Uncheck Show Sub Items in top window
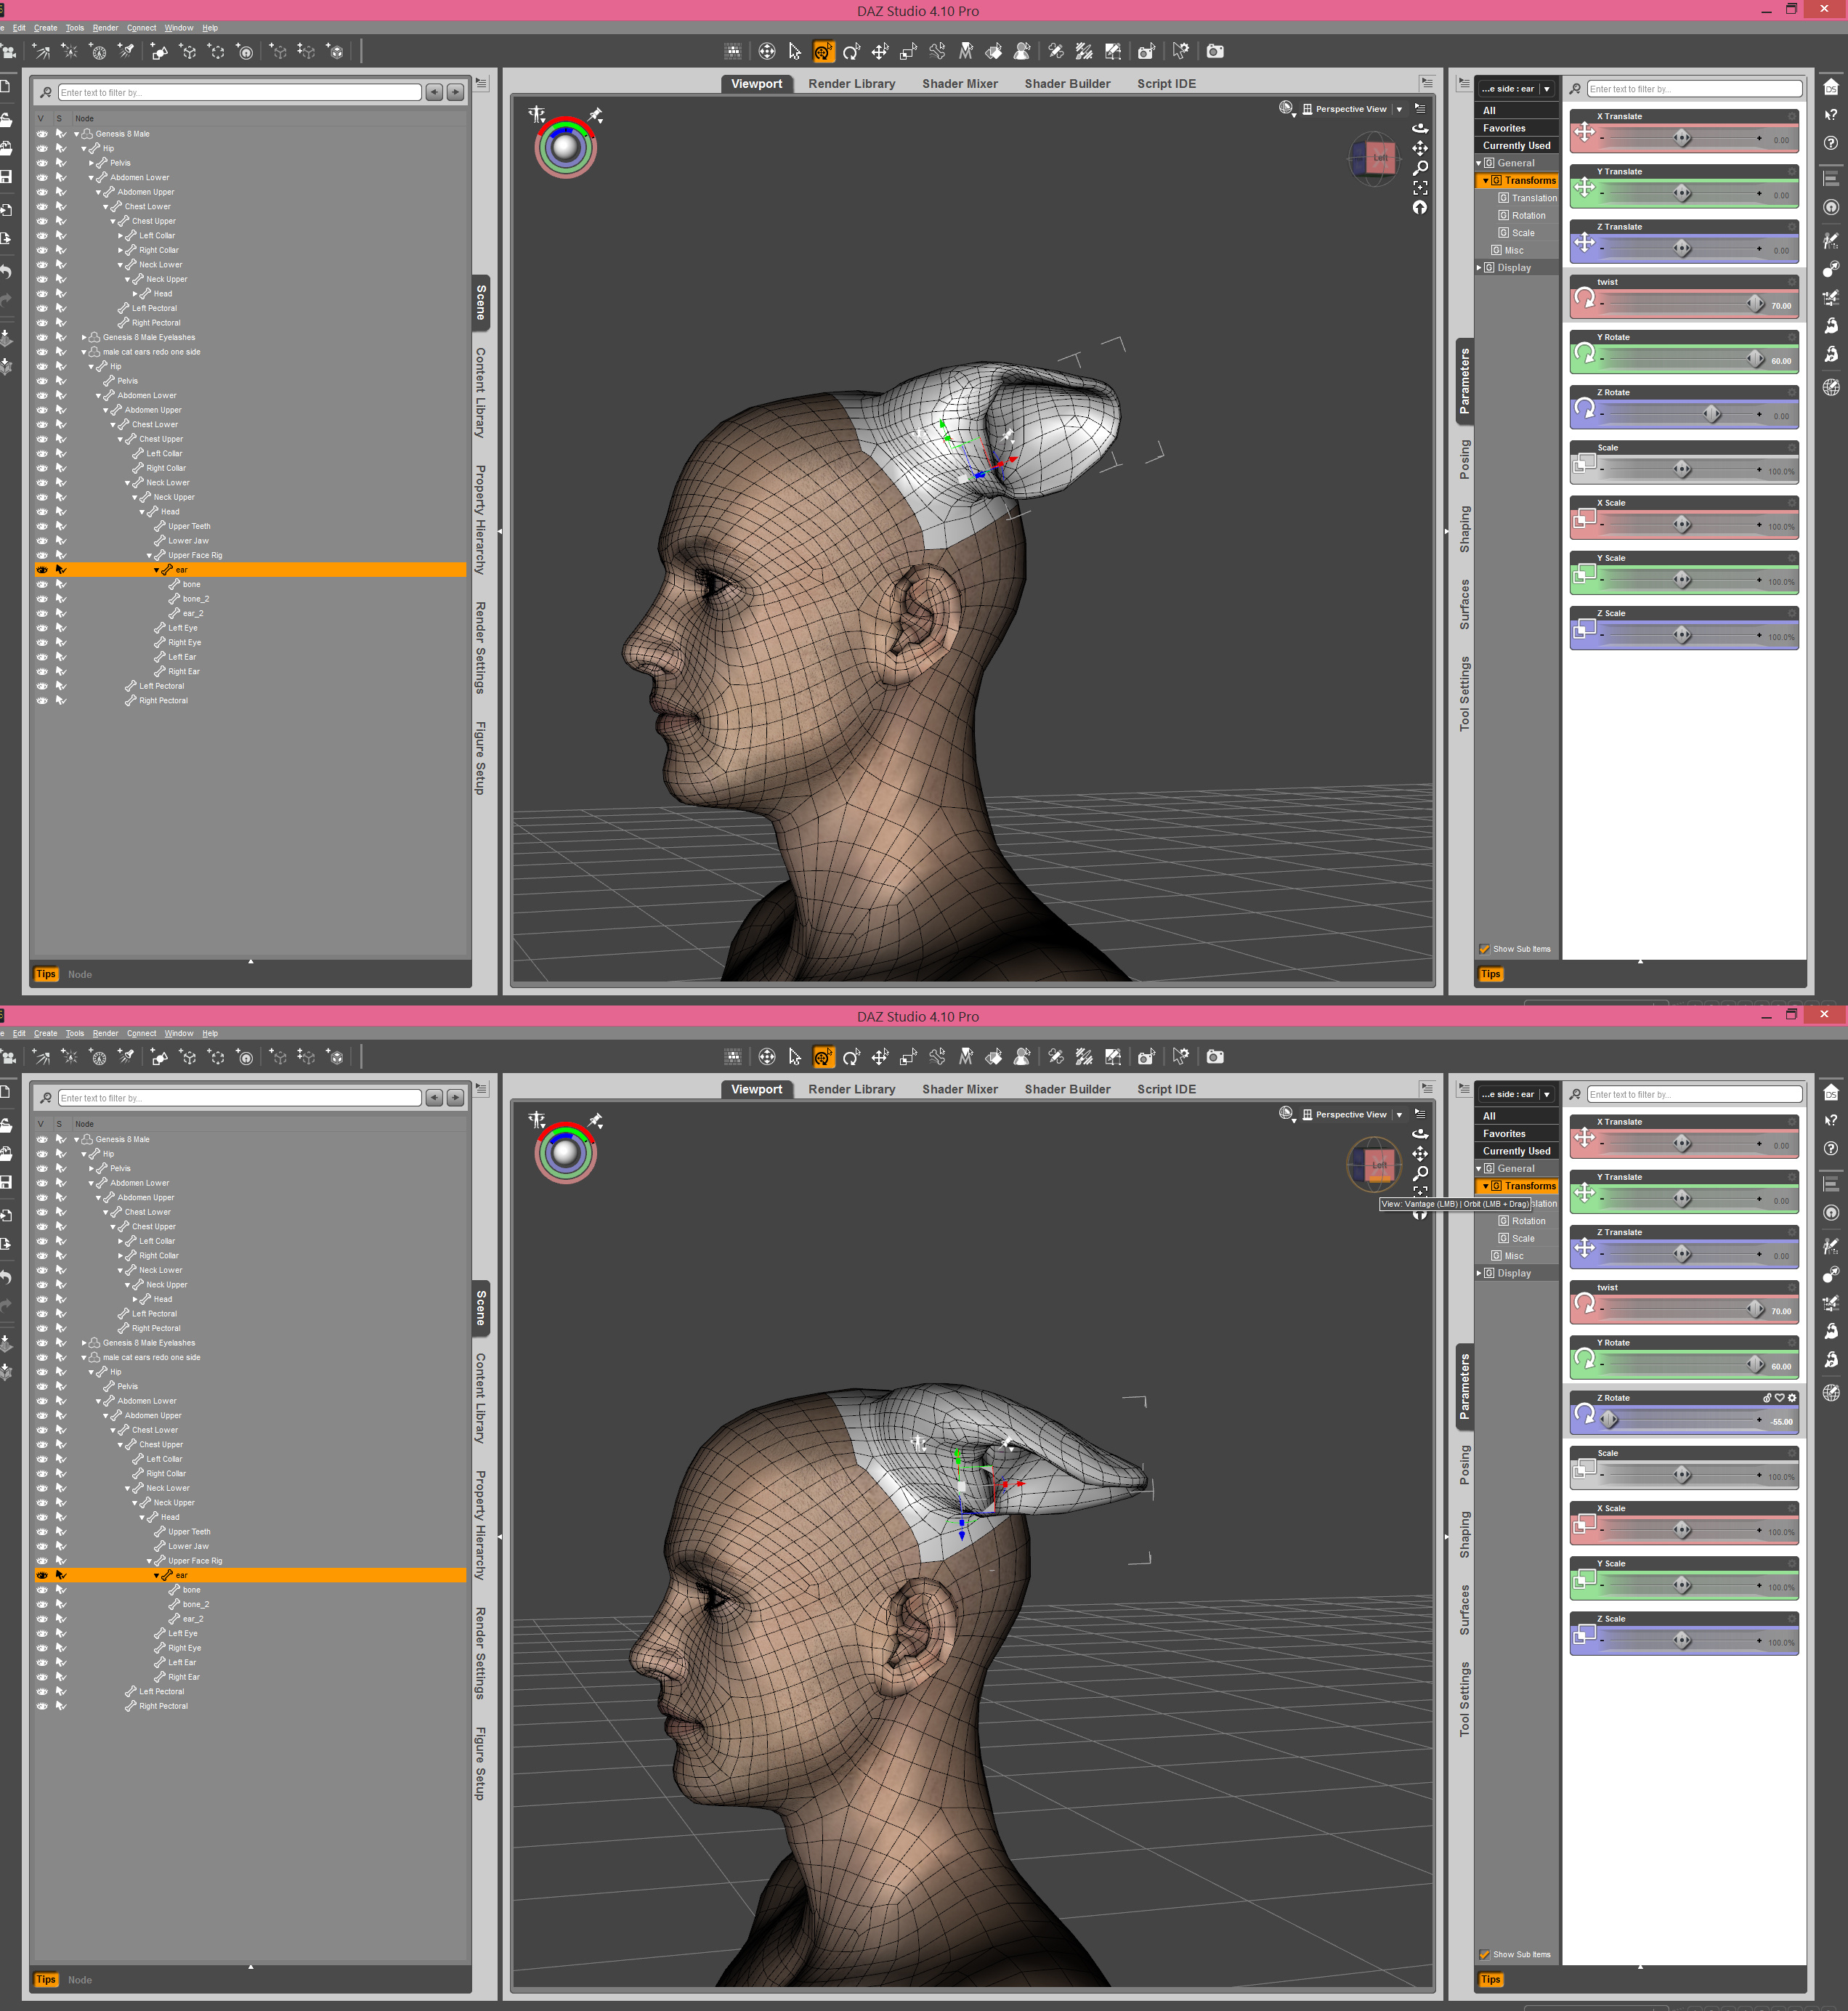Viewport: 1848px width, 2011px height. (x=1484, y=949)
